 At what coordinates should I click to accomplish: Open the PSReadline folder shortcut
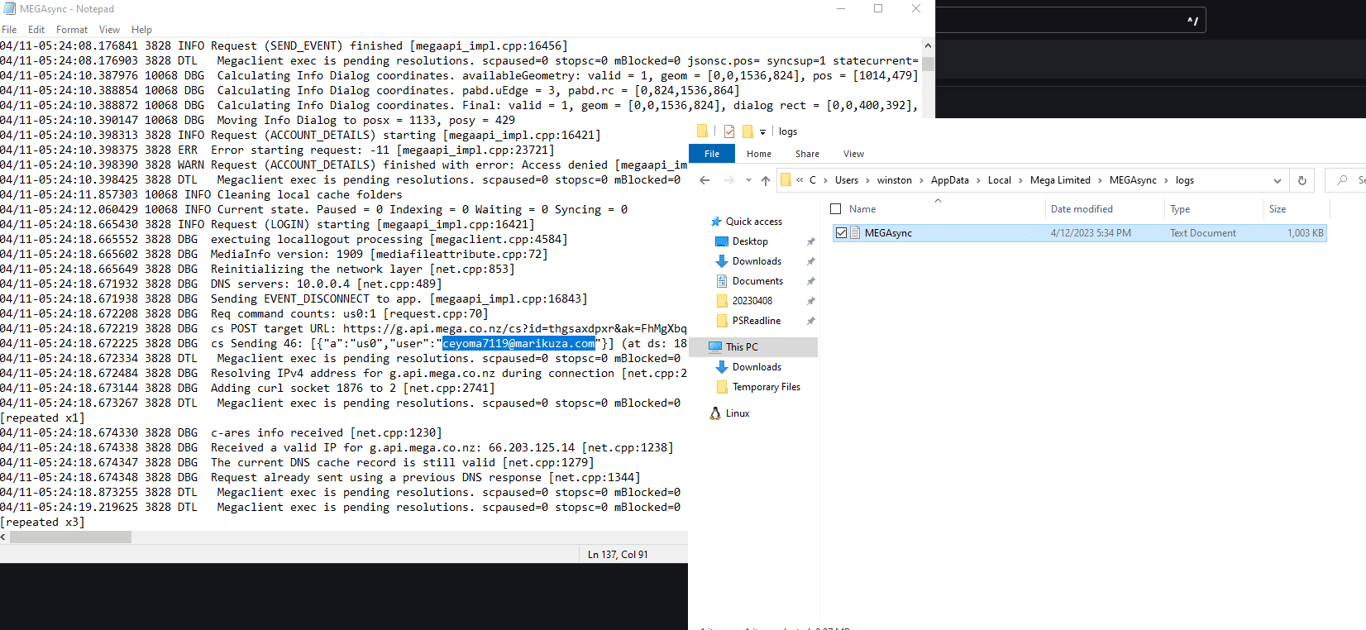click(x=756, y=321)
